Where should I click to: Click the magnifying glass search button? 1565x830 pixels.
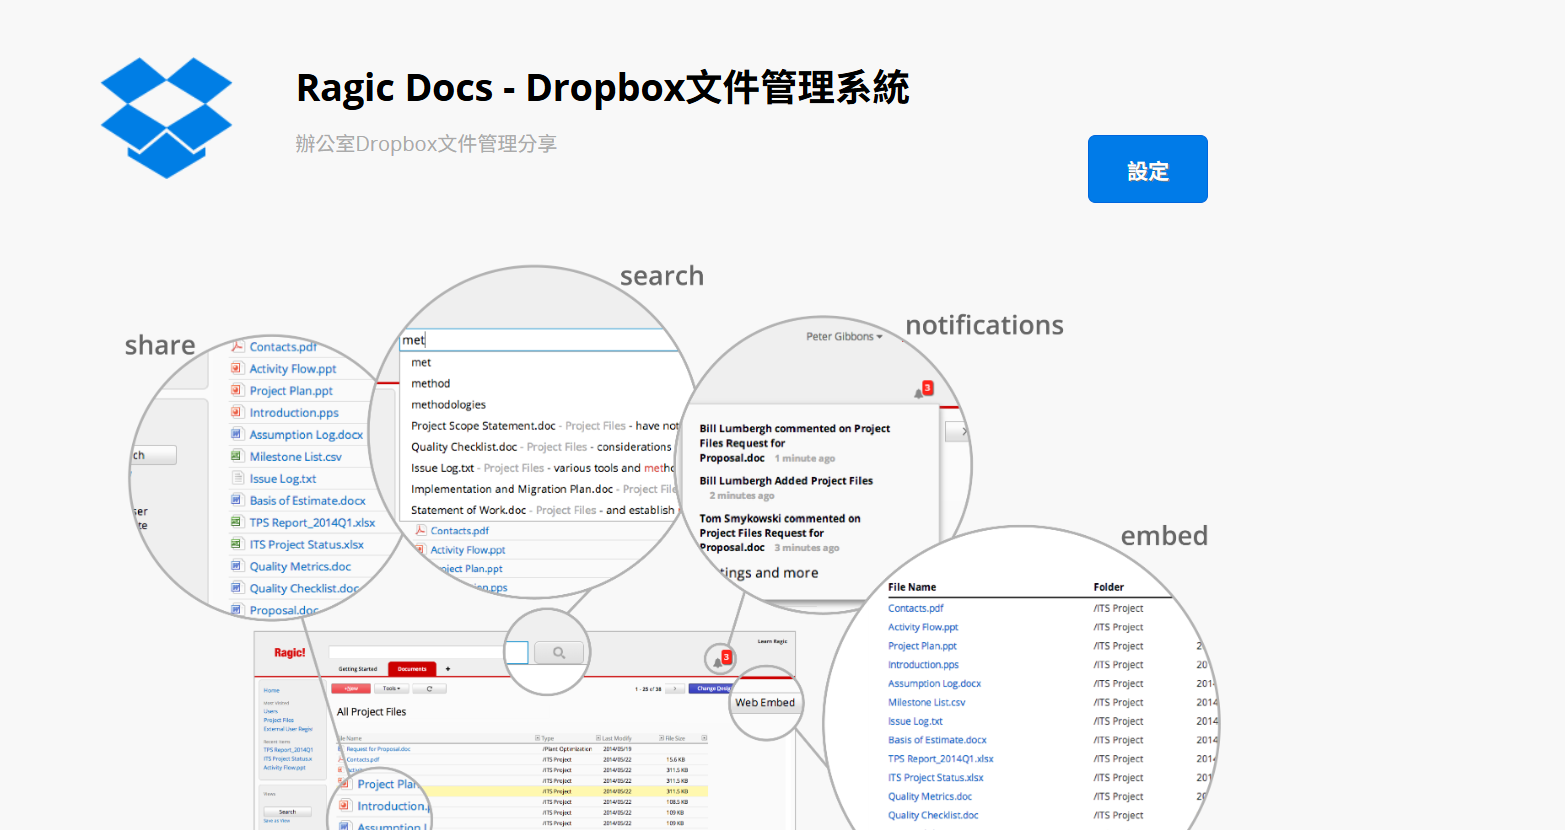click(559, 653)
